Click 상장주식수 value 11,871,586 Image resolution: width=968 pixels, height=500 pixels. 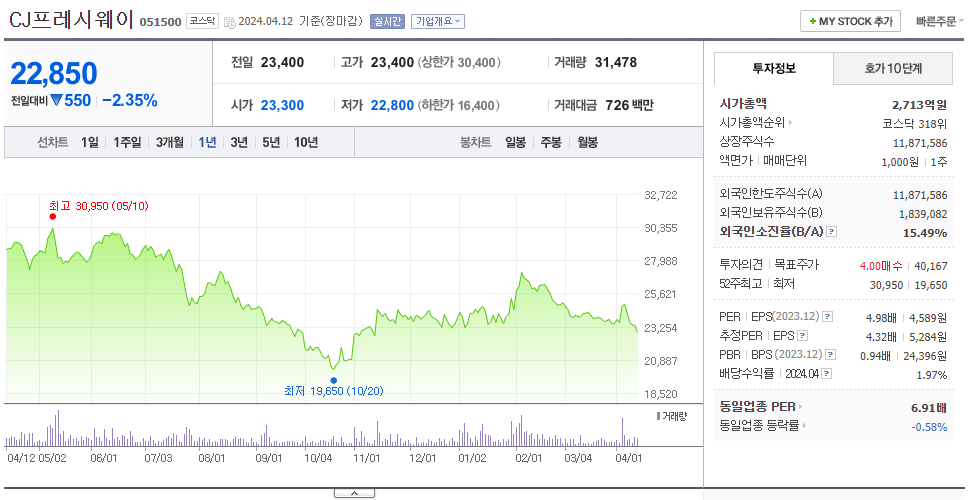(920, 143)
